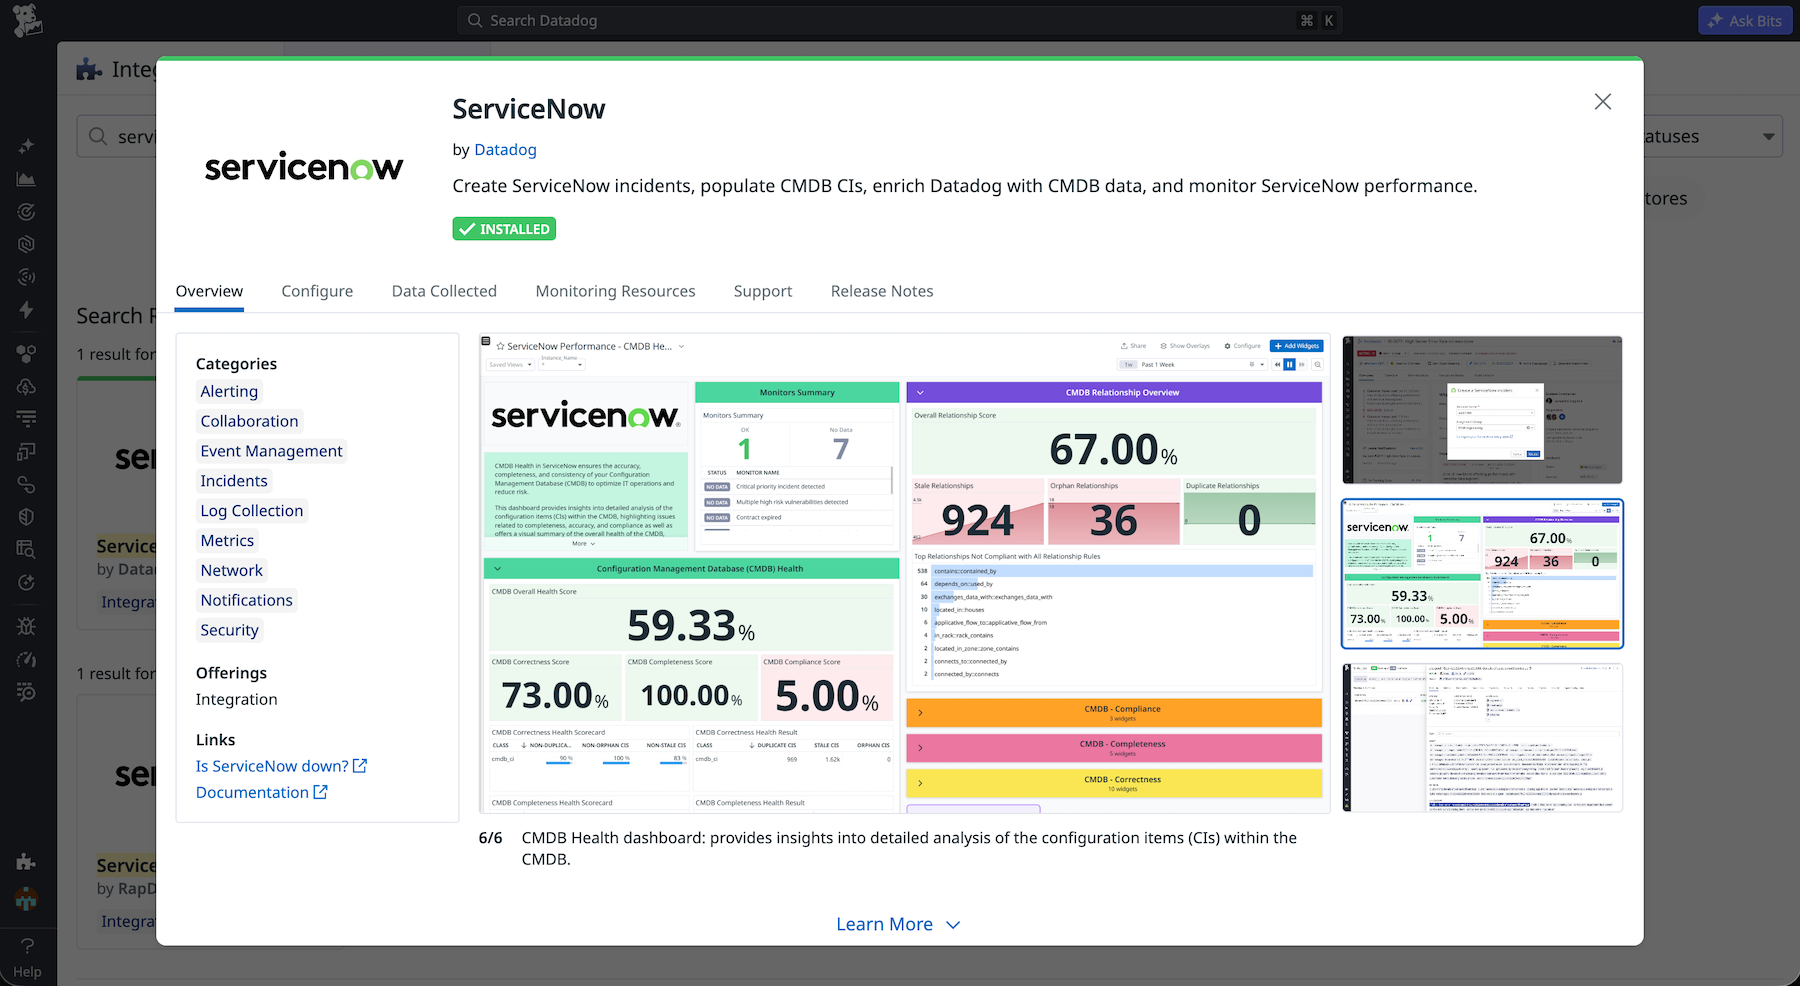Viewport: 1800px width, 986px height.
Task: Click the table-with-magnifier sidebar icon
Action: (x=27, y=549)
